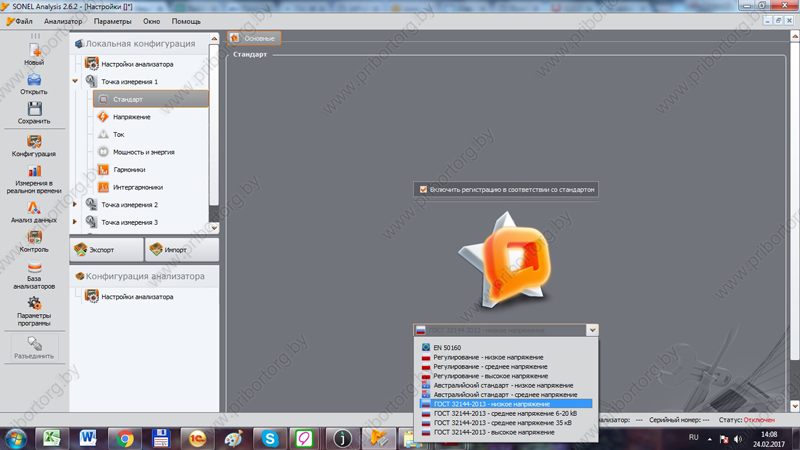Open the Анализатор menu
800x450 pixels.
pos(63,21)
